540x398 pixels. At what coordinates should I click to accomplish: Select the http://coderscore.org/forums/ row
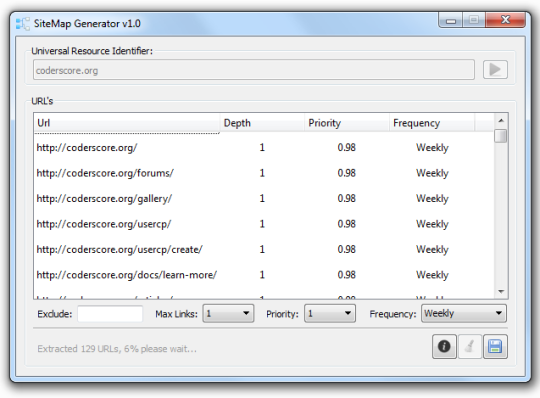pyautogui.click(x=264, y=173)
